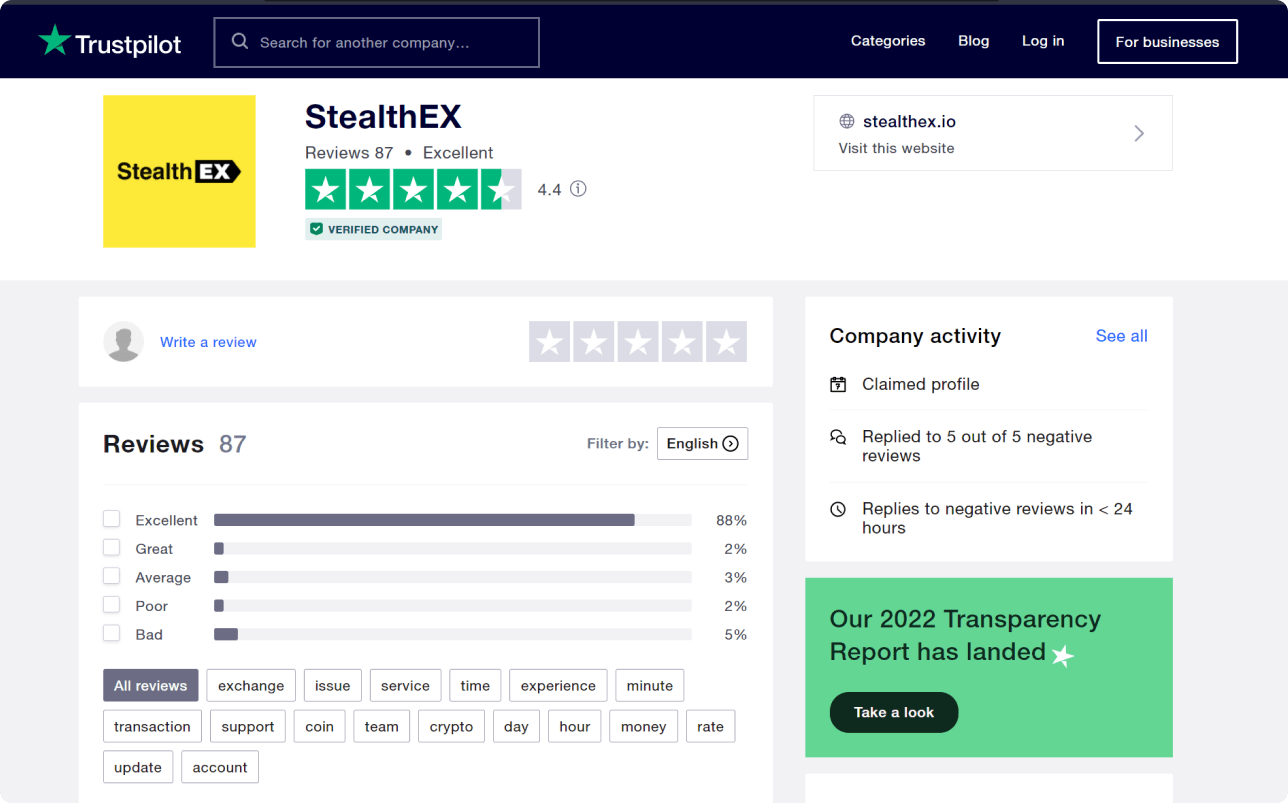This screenshot has height=803, width=1288.
Task: Filter reviews by account tag
Action: click(x=220, y=767)
